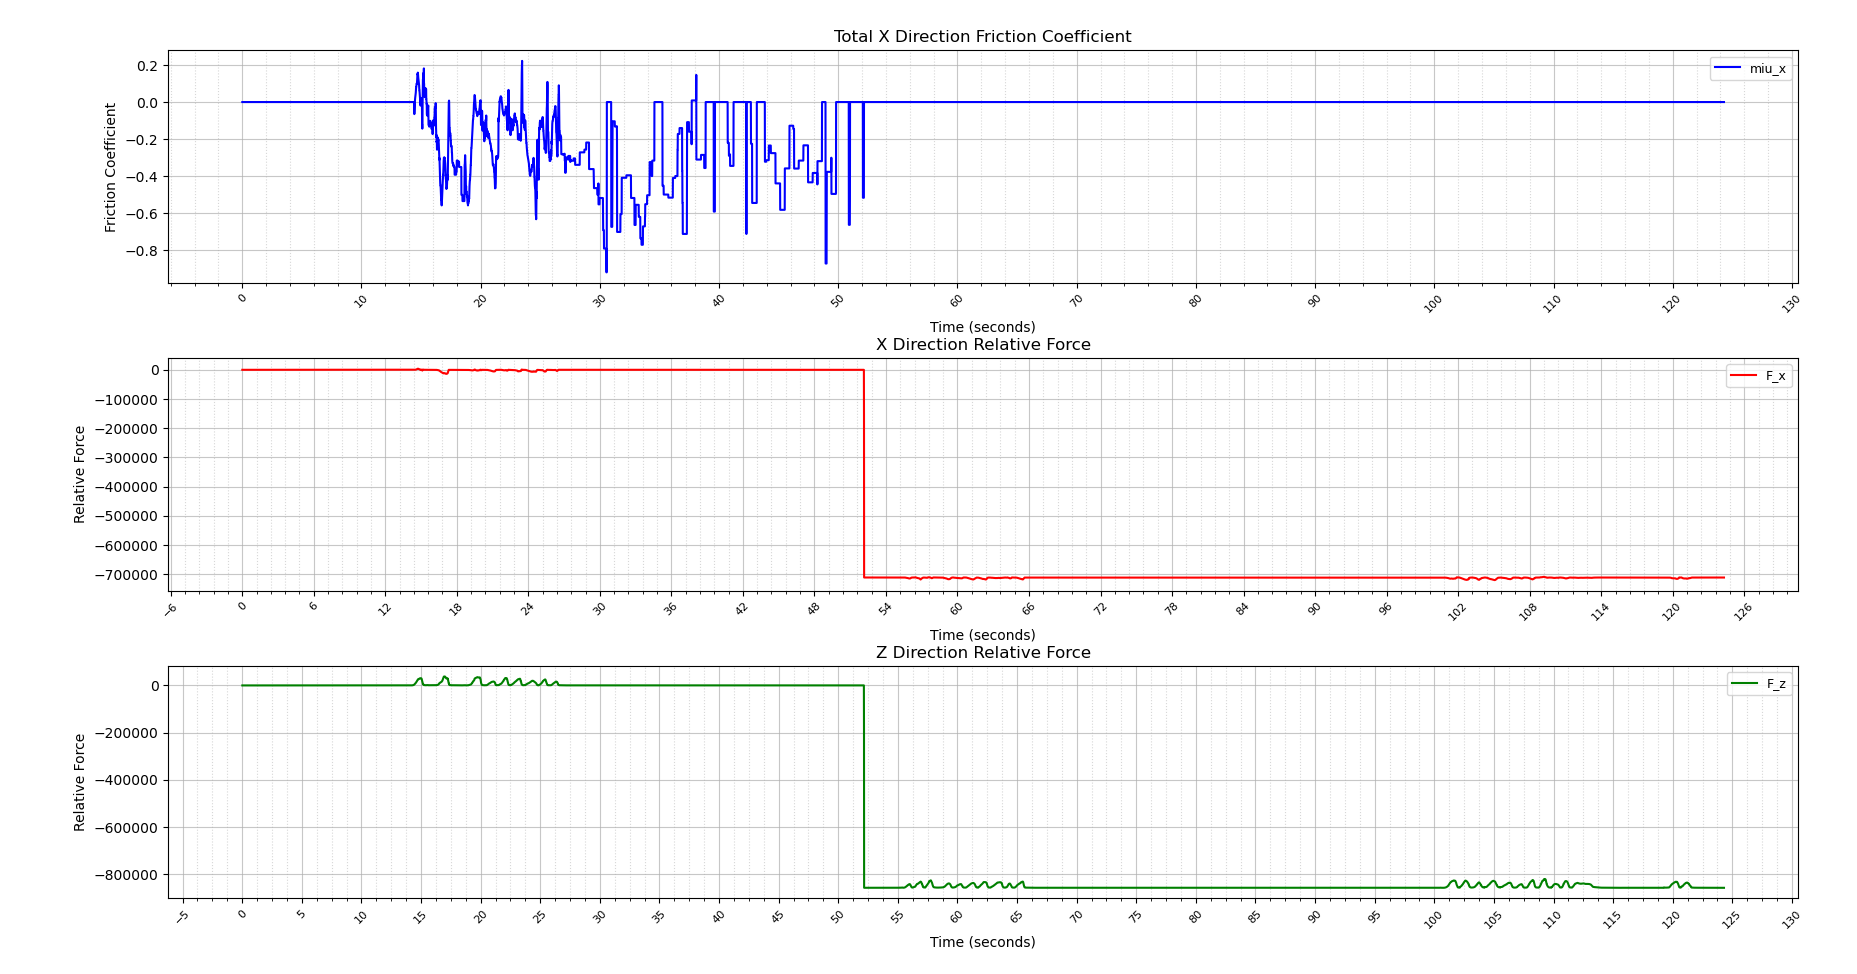Click the F_z legend label
This screenshot has height=974, width=1857.
pyautogui.click(x=1775, y=684)
